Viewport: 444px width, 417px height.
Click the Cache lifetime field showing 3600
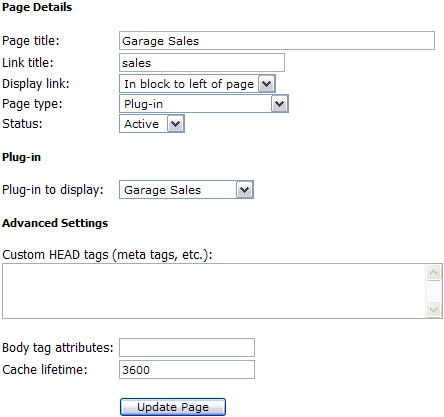(187, 370)
